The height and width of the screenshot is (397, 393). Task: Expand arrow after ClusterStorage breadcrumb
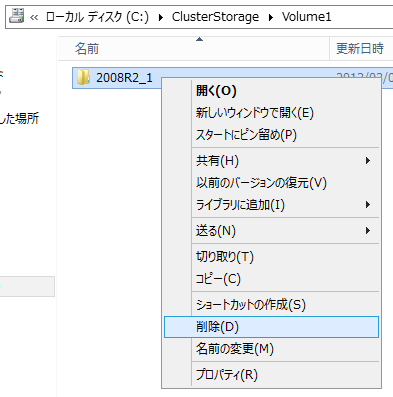tap(271, 17)
